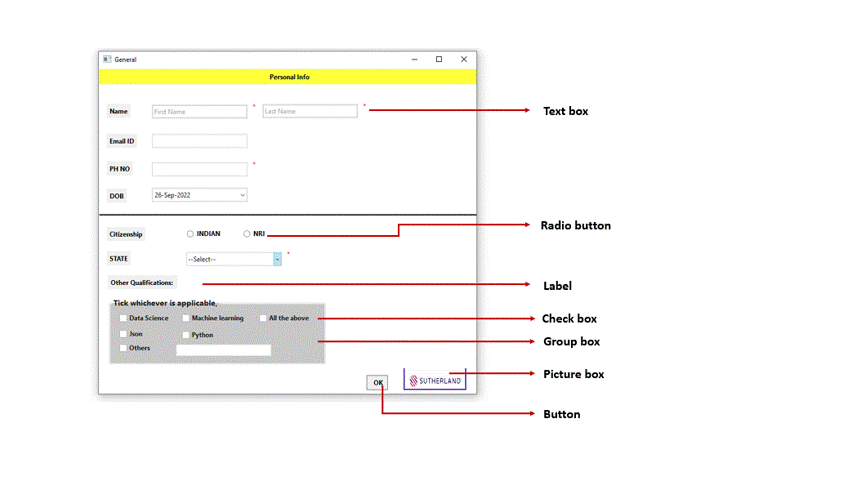Check the Others checkbox
The height and width of the screenshot is (480, 853).
124,348
